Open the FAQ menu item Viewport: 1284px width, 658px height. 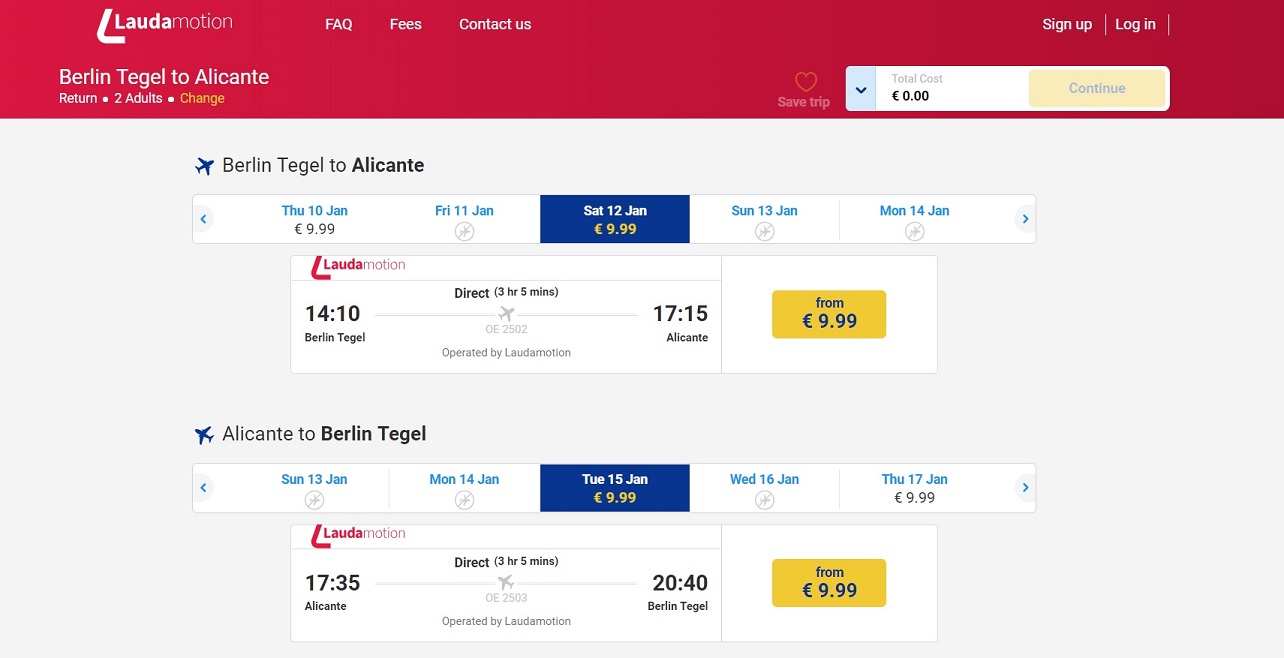point(339,24)
